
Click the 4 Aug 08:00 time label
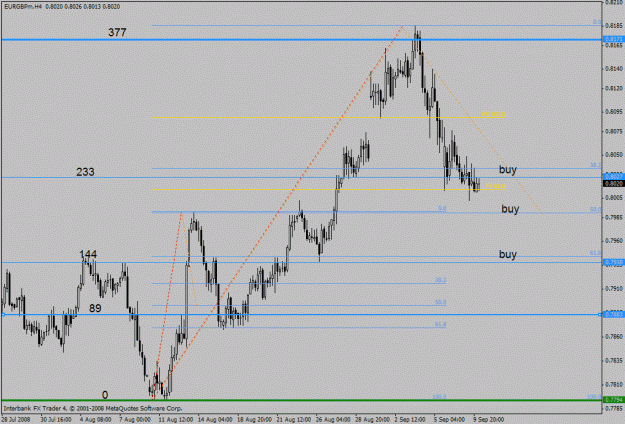coord(96,419)
